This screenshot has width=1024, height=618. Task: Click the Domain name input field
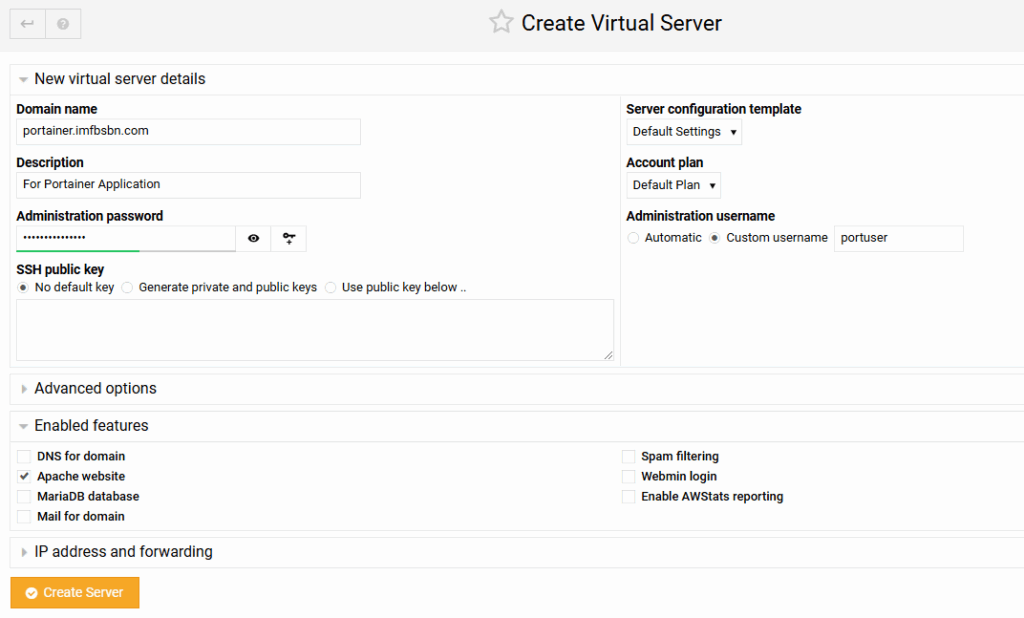tap(188, 131)
